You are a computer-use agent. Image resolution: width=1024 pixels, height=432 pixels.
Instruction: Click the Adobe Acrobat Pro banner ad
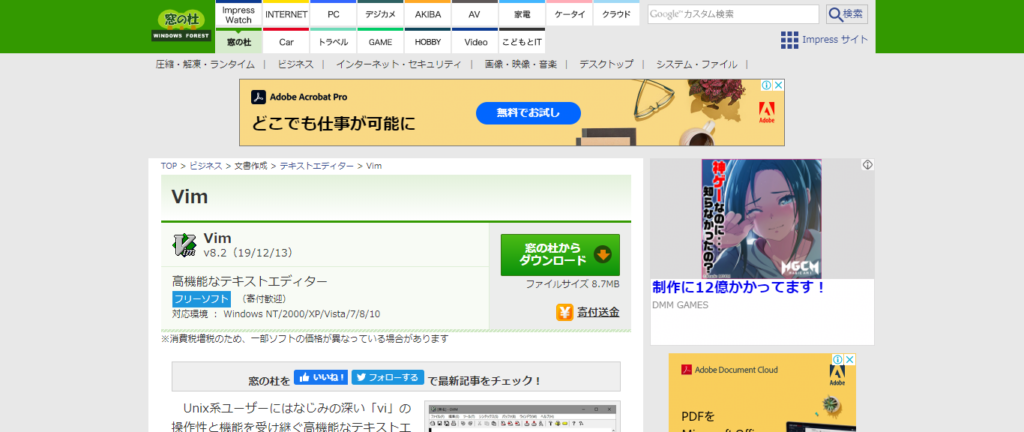point(512,112)
